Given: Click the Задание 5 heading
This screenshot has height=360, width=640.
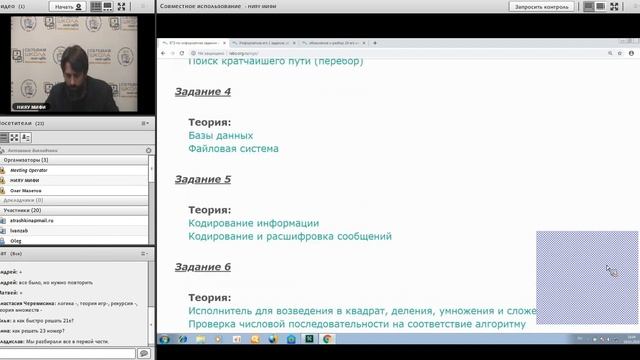Looking at the screenshot, I should tap(203, 179).
